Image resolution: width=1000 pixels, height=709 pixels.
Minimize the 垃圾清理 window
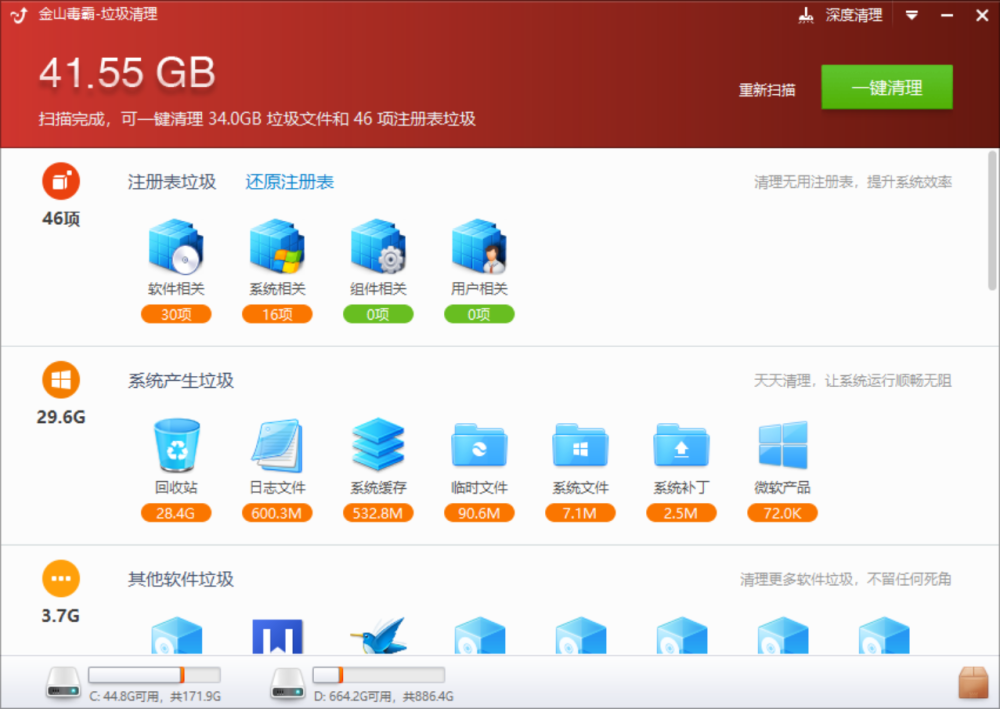pyautogui.click(x=947, y=15)
